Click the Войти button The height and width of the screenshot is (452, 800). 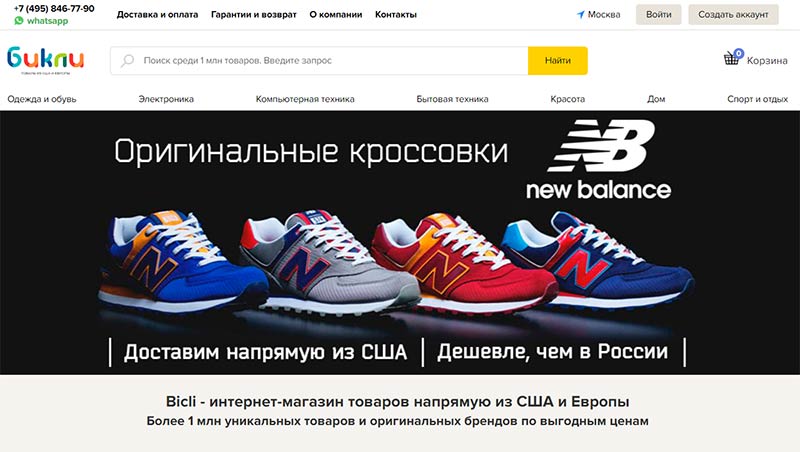[659, 15]
